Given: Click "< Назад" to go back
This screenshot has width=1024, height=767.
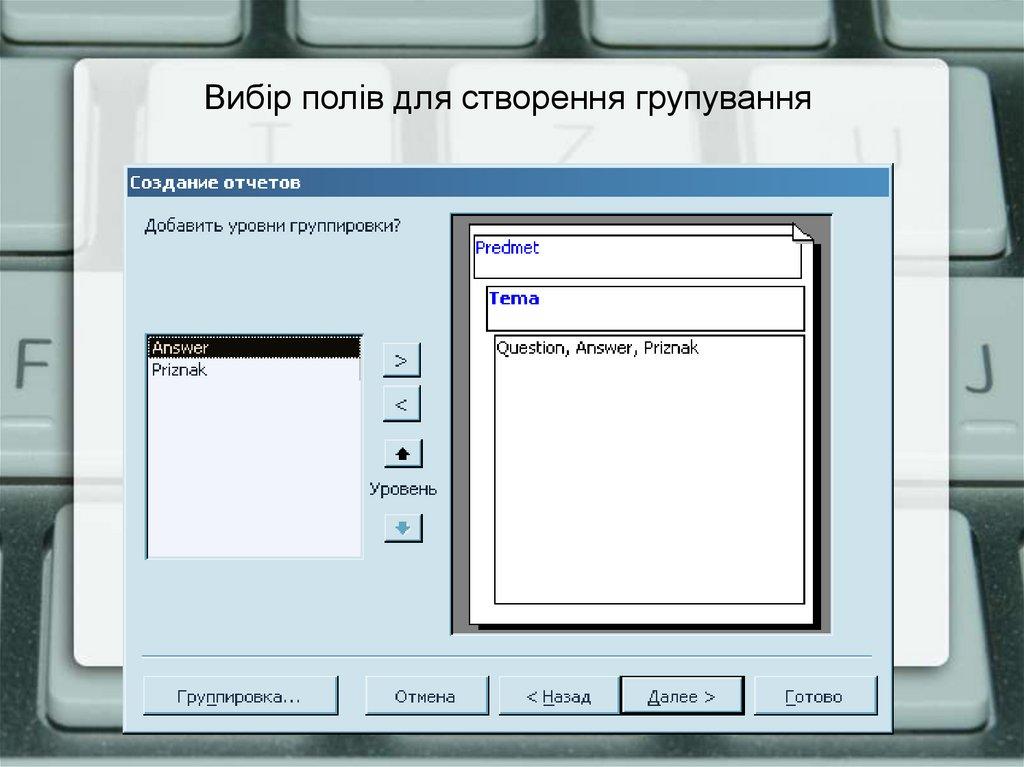Looking at the screenshot, I should 560,695.
